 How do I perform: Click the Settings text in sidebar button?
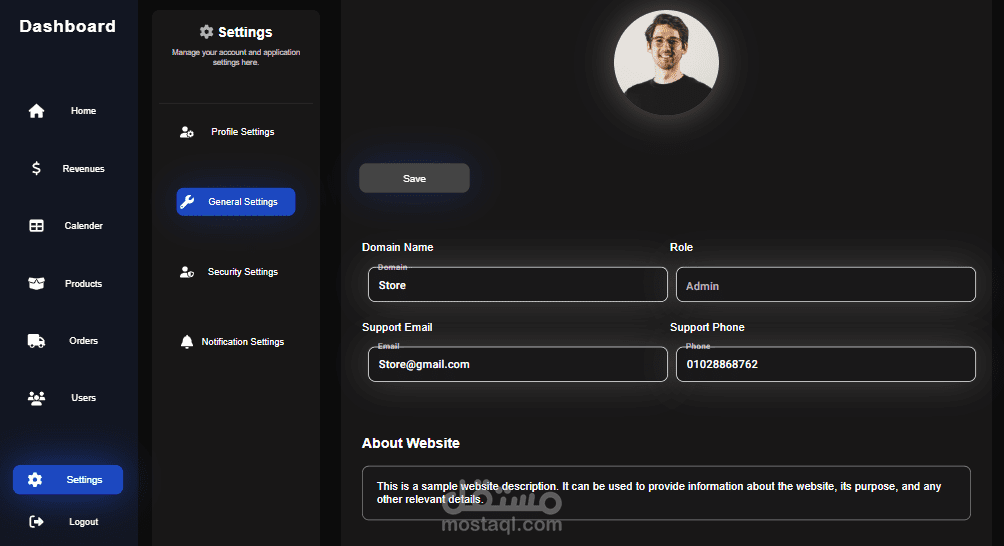pyautogui.click(x=84, y=479)
